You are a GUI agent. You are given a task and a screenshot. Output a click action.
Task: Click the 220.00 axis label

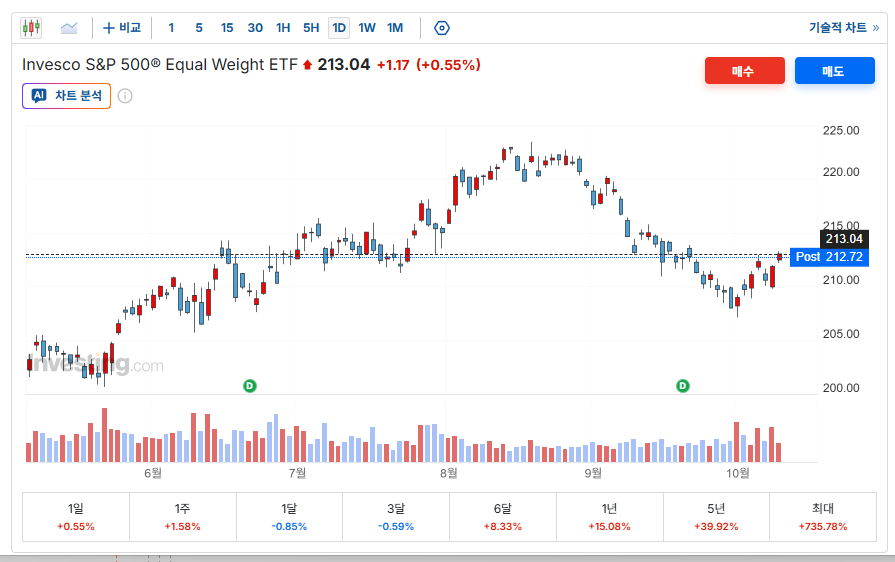841,172
